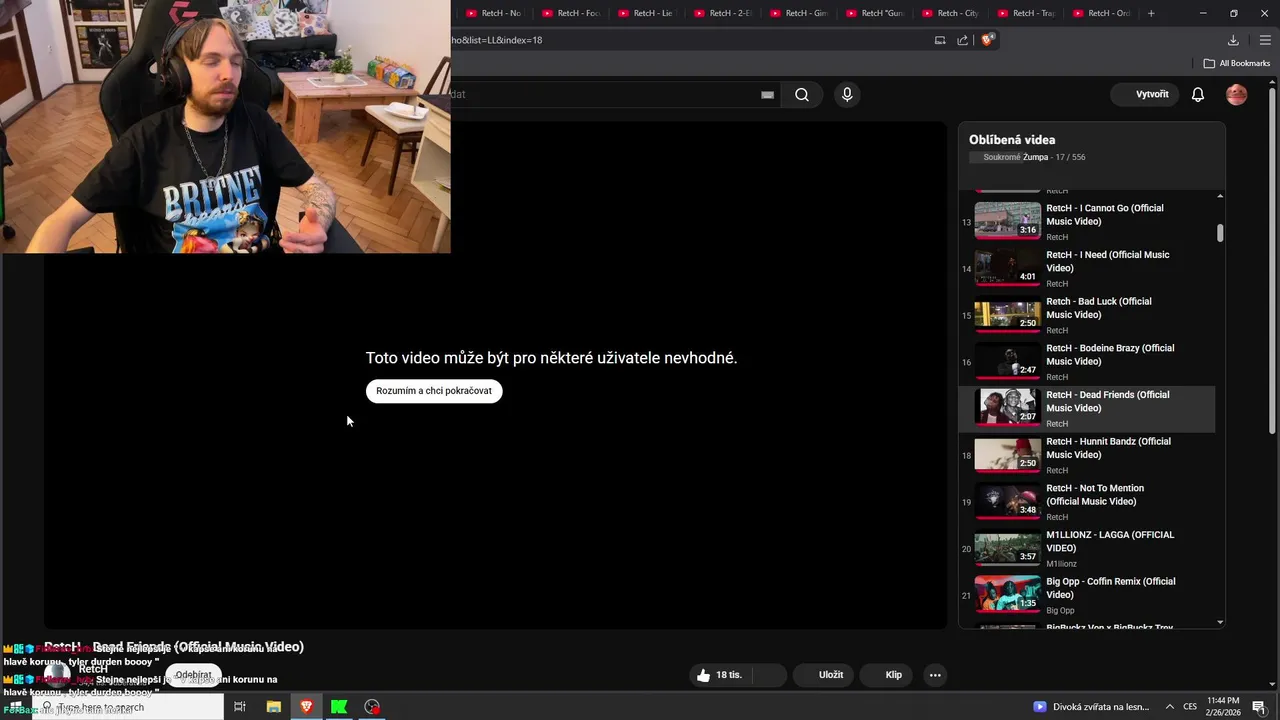1280x720 pixels.
Task: Click the M1llionz channel name in playlist
Action: click(1061, 564)
